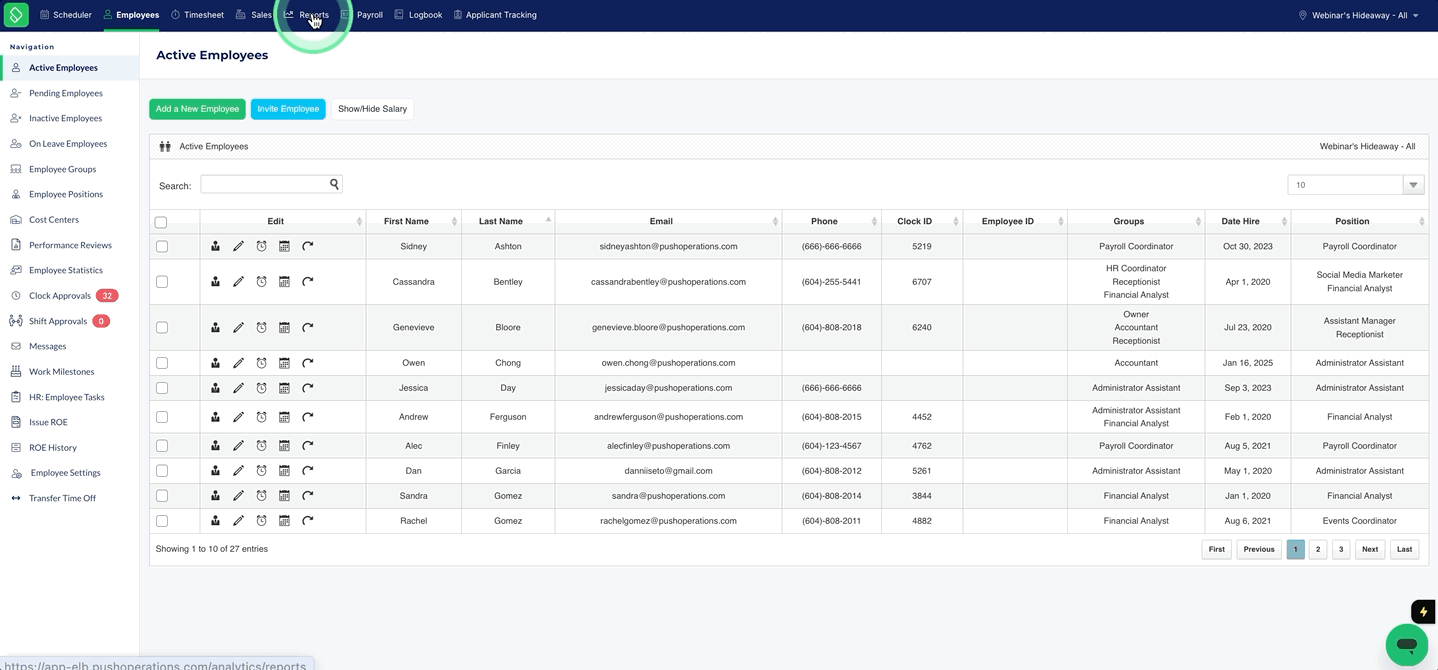This screenshot has width=1438, height=670.
Task: Go to the Logbook tab
Action: [418, 15]
